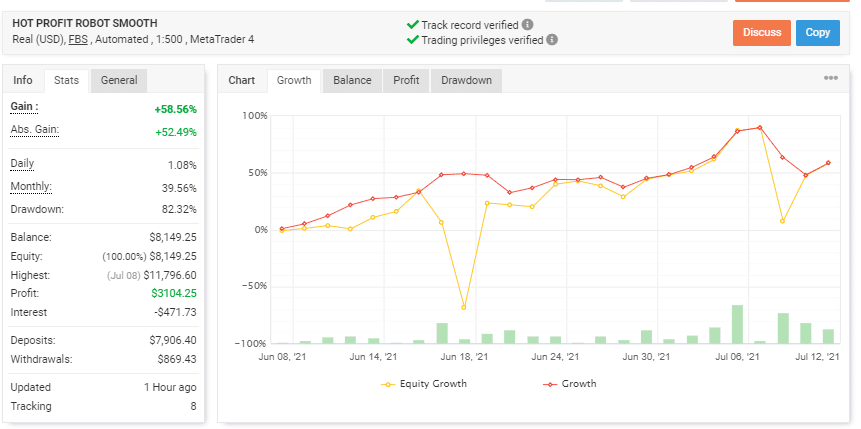Click the Trading privileges verified info icon
Image resolution: width=861 pixels, height=429 pixels.
pos(552,40)
